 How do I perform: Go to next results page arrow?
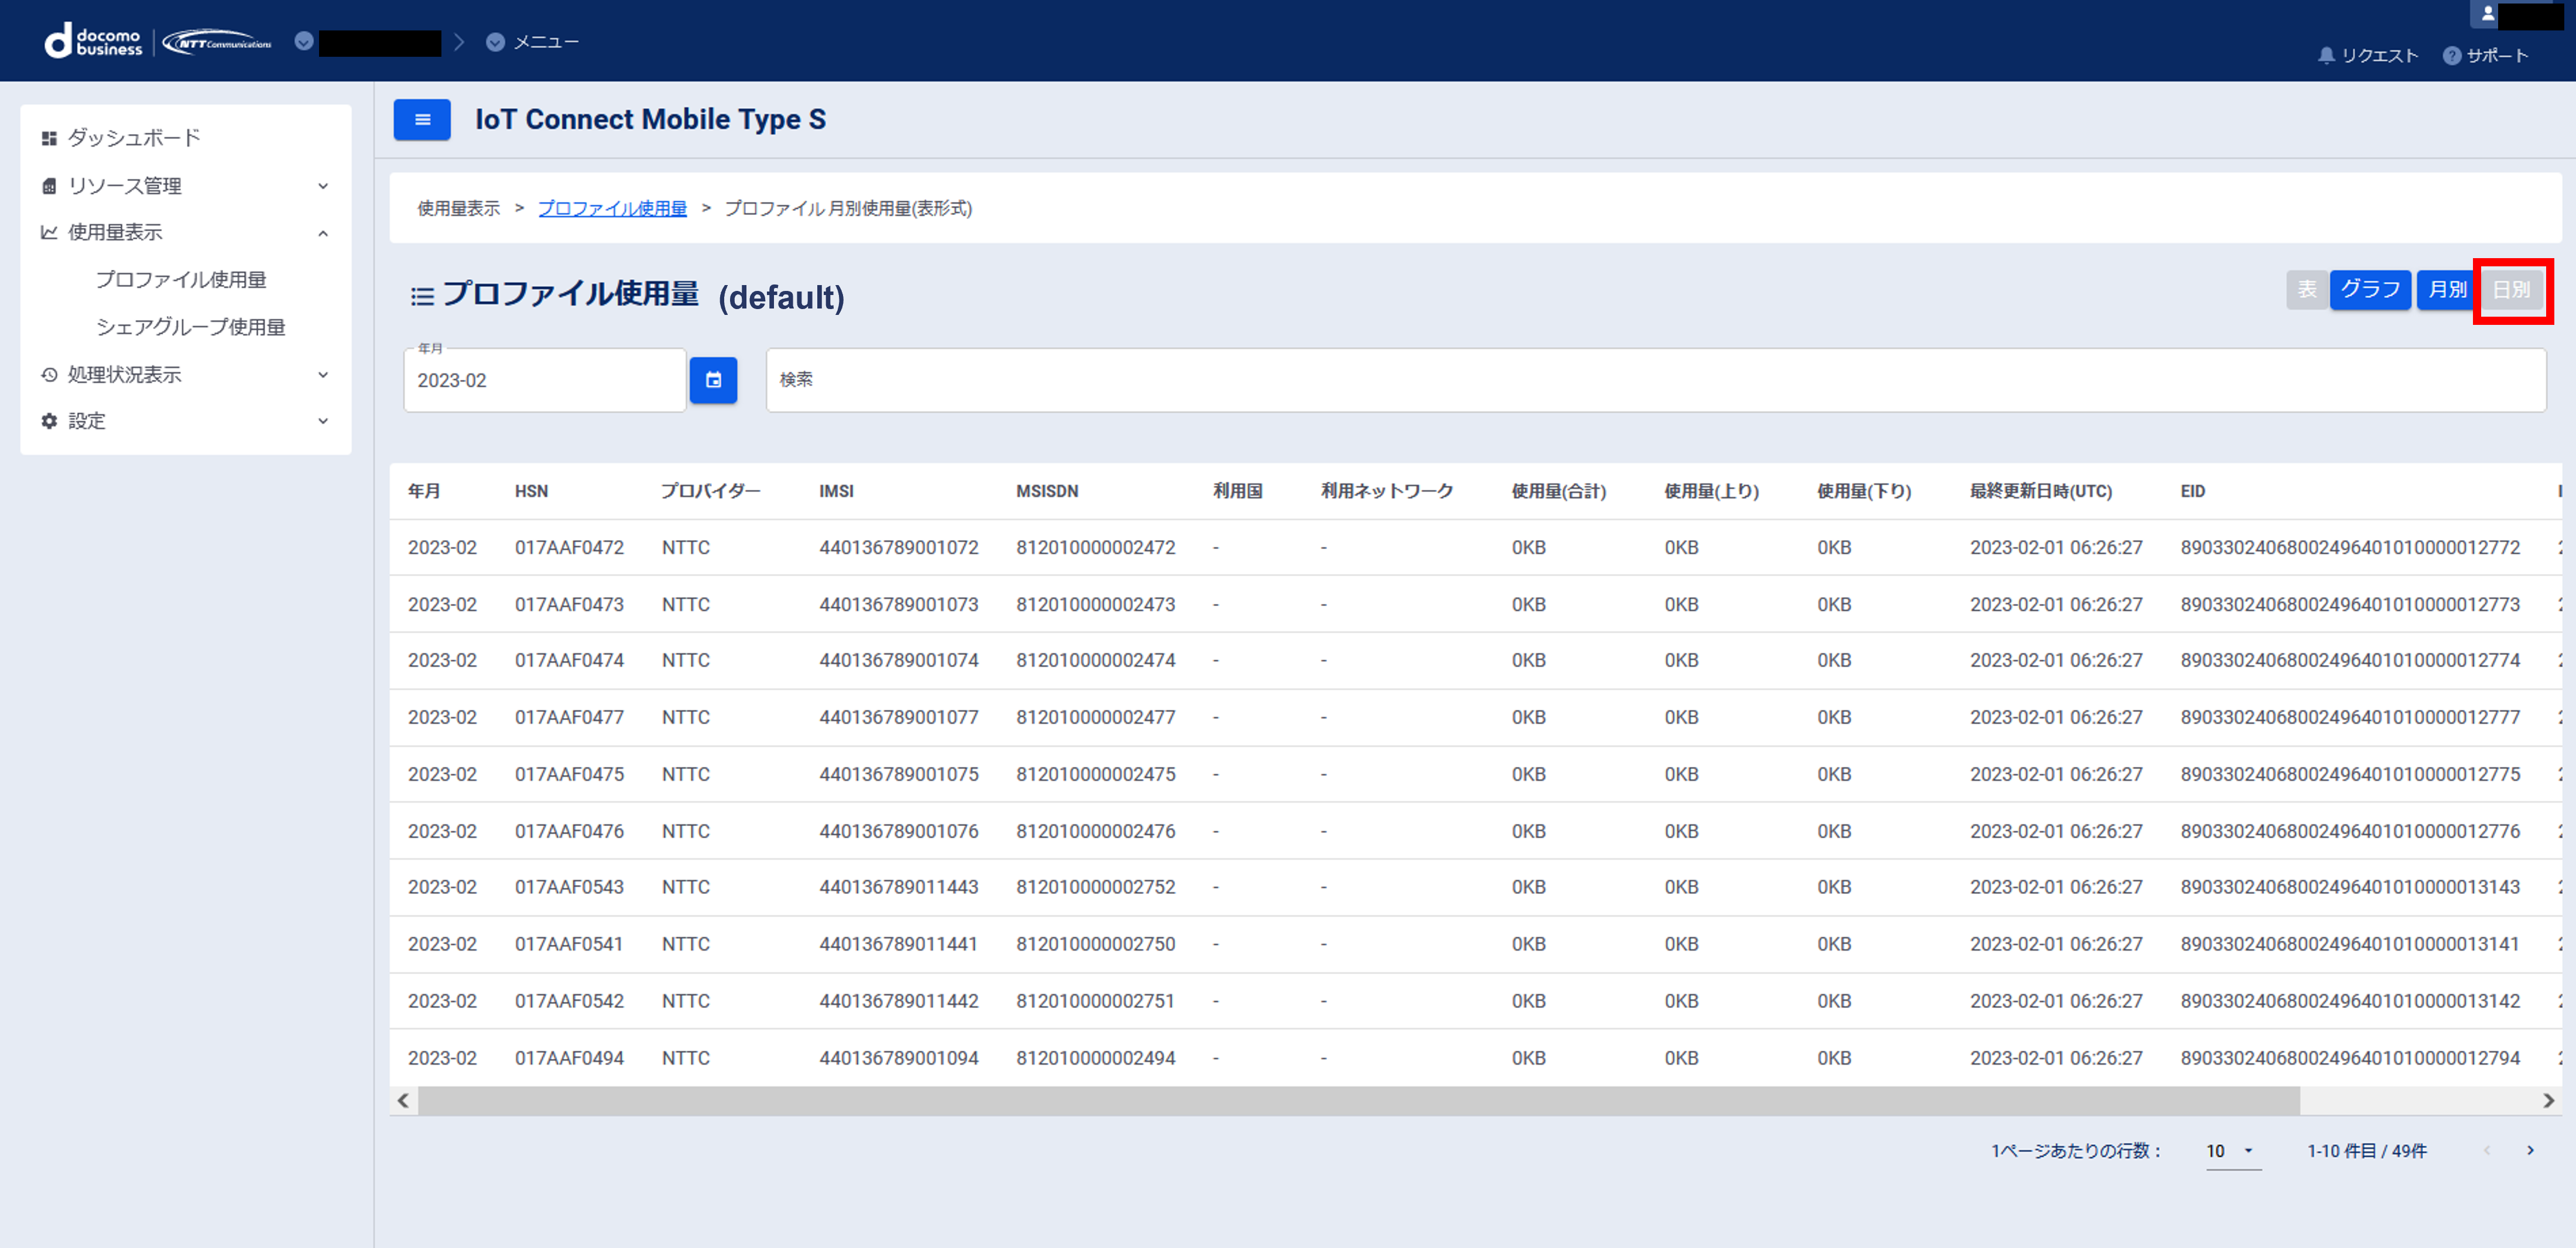(2530, 1151)
